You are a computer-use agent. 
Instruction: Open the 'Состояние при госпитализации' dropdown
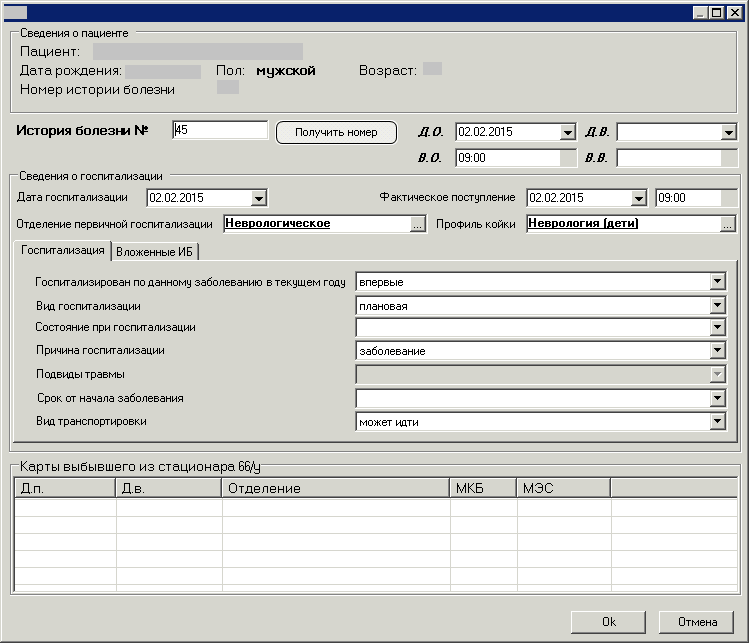pos(717,327)
